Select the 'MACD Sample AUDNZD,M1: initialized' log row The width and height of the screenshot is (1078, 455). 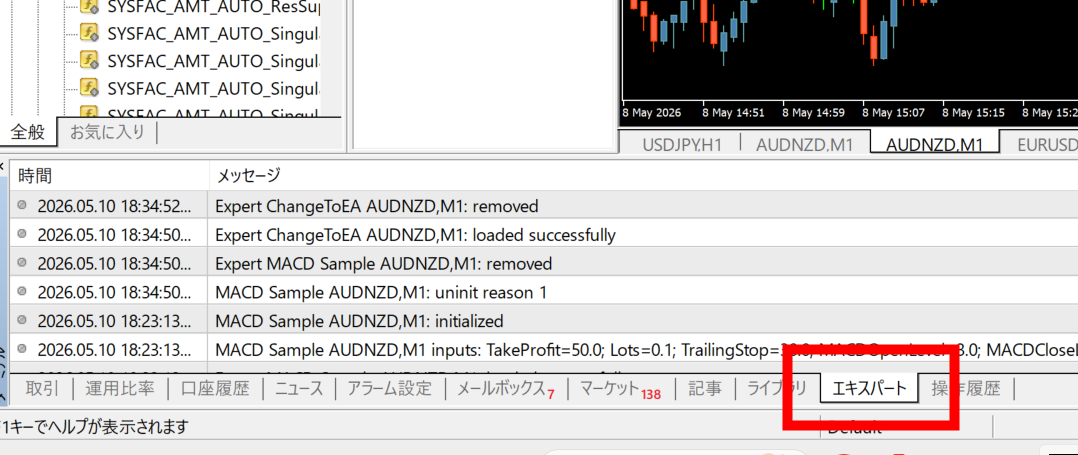[x=543, y=321]
